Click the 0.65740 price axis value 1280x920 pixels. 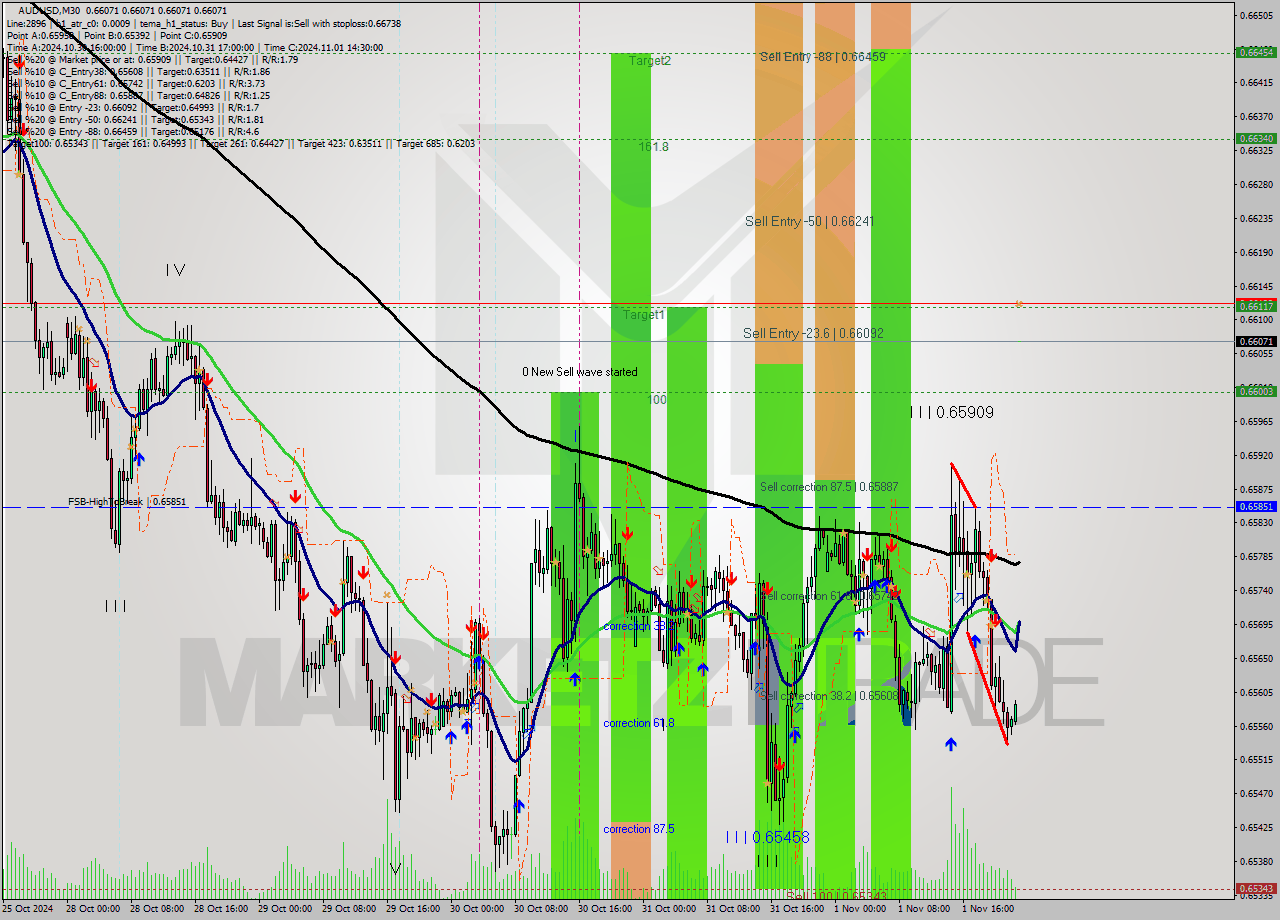coord(1256,591)
